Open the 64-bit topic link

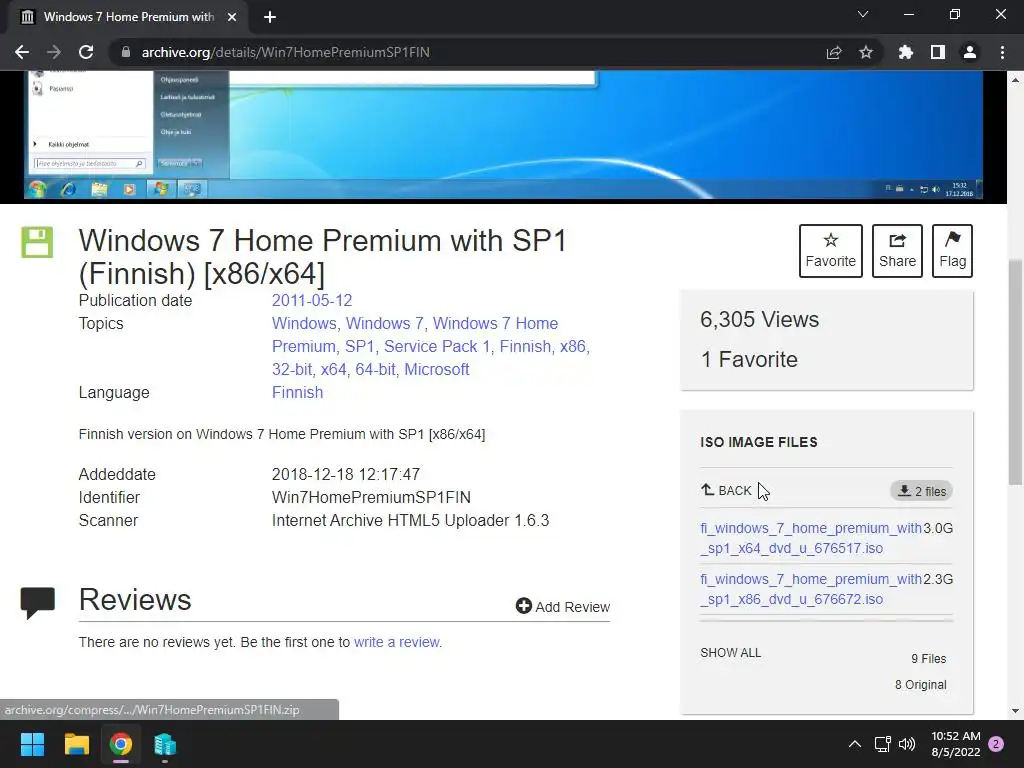[375, 369]
